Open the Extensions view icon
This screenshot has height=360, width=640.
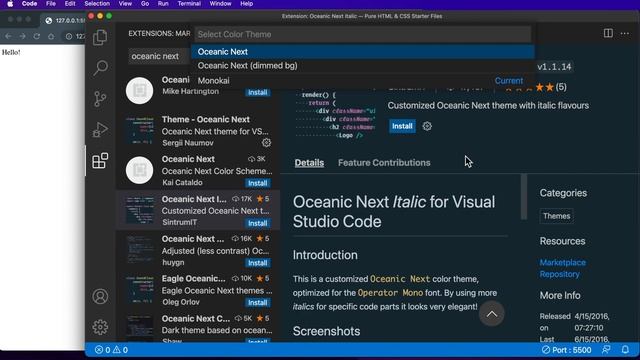click(100, 161)
